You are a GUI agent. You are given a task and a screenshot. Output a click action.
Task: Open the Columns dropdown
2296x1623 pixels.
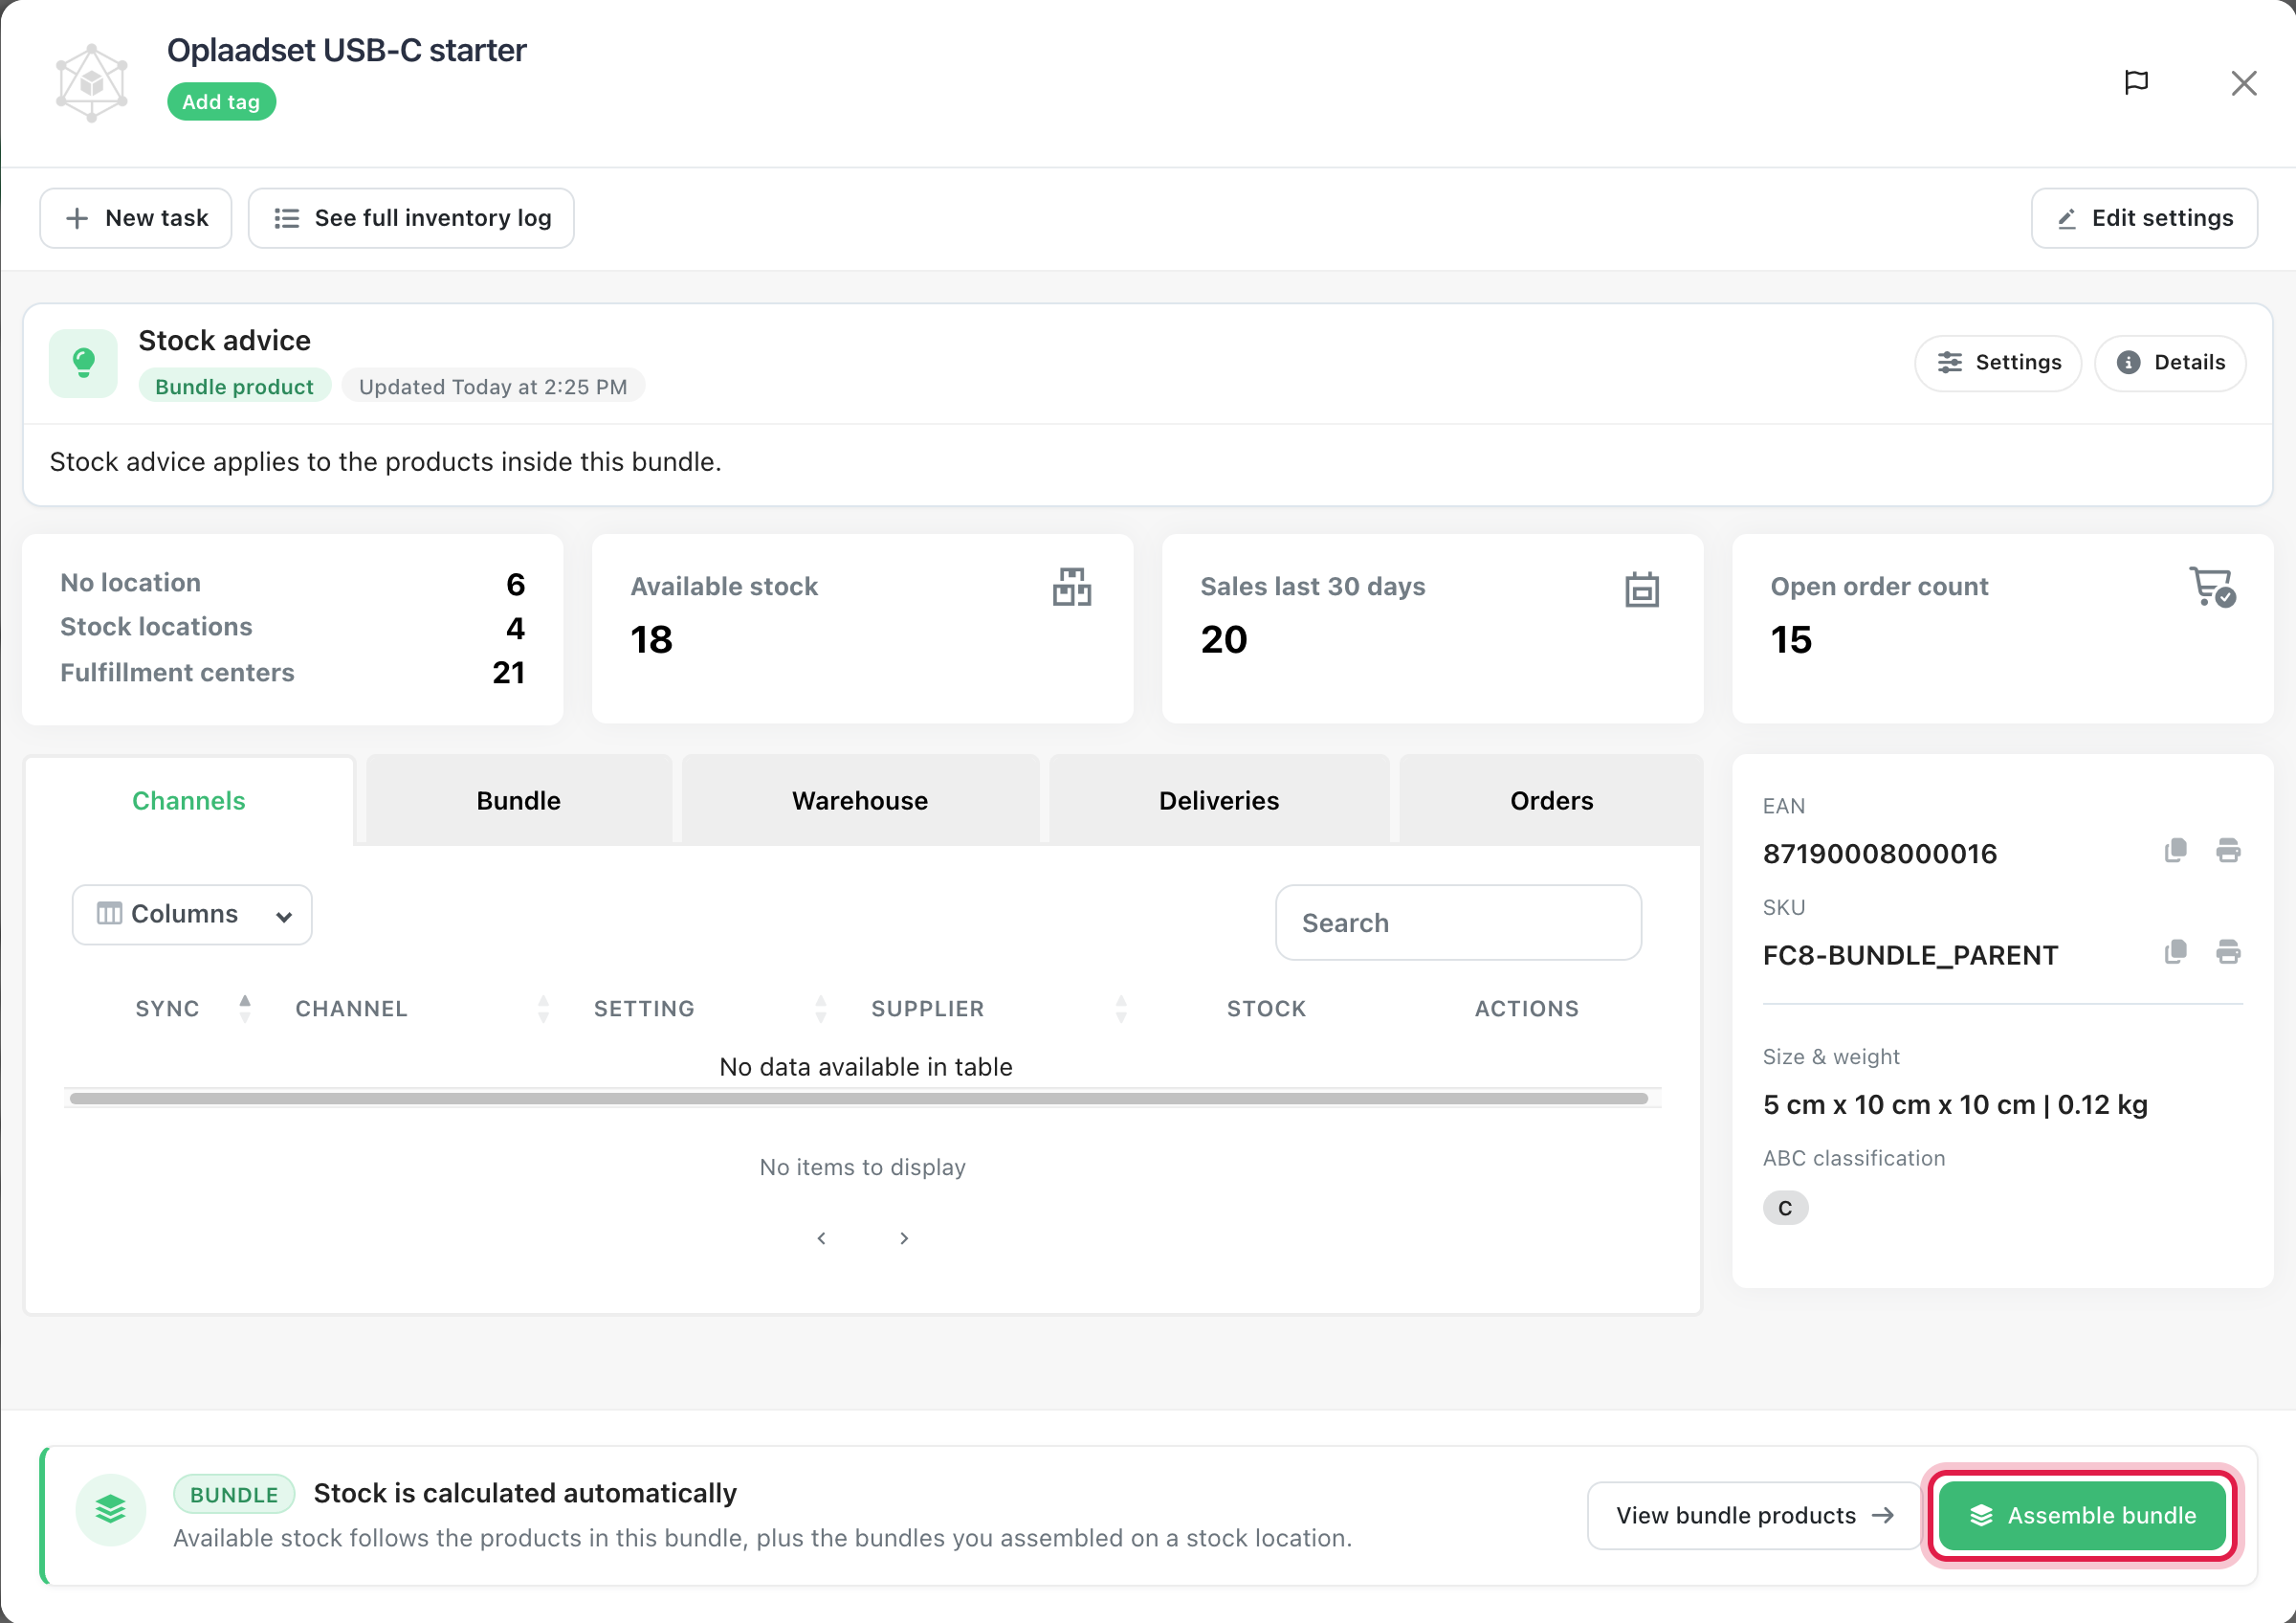(x=192, y=914)
